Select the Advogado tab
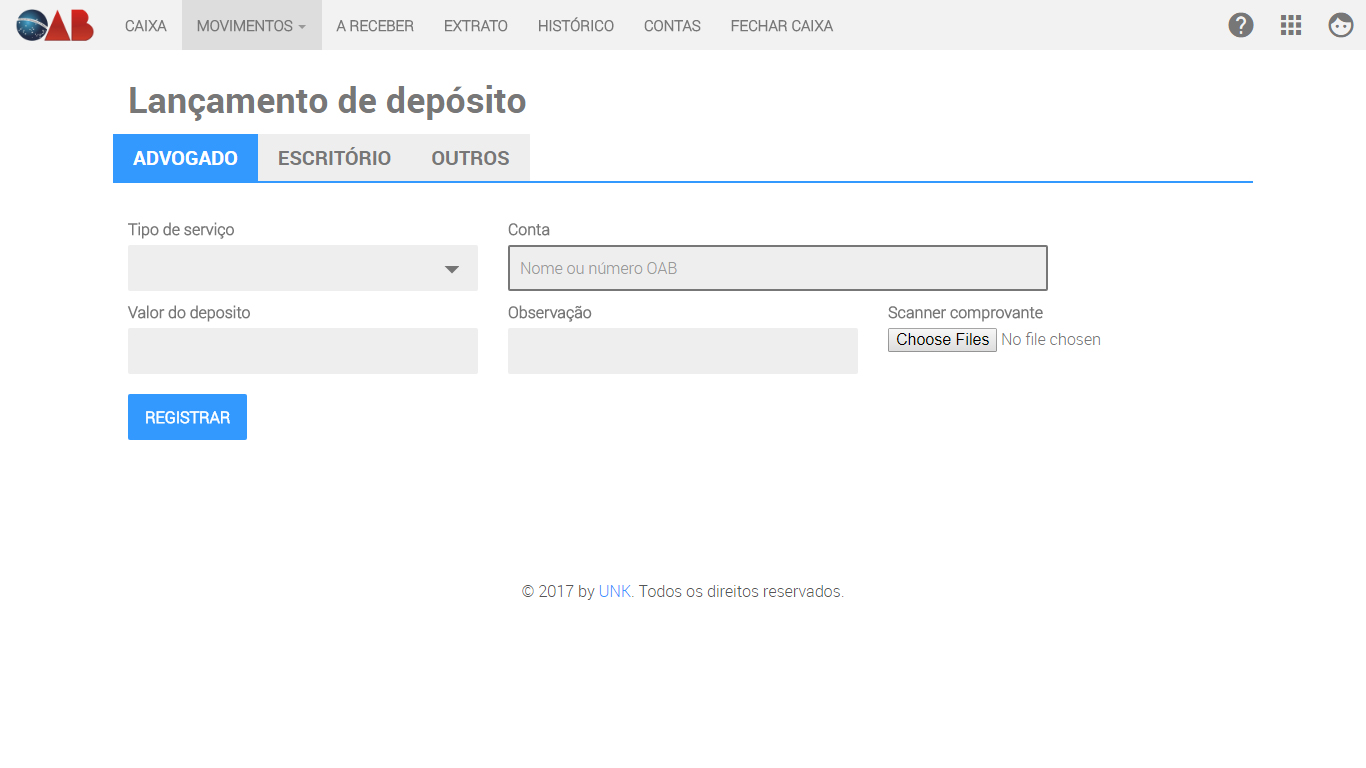The height and width of the screenshot is (768, 1366). tap(185, 158)
